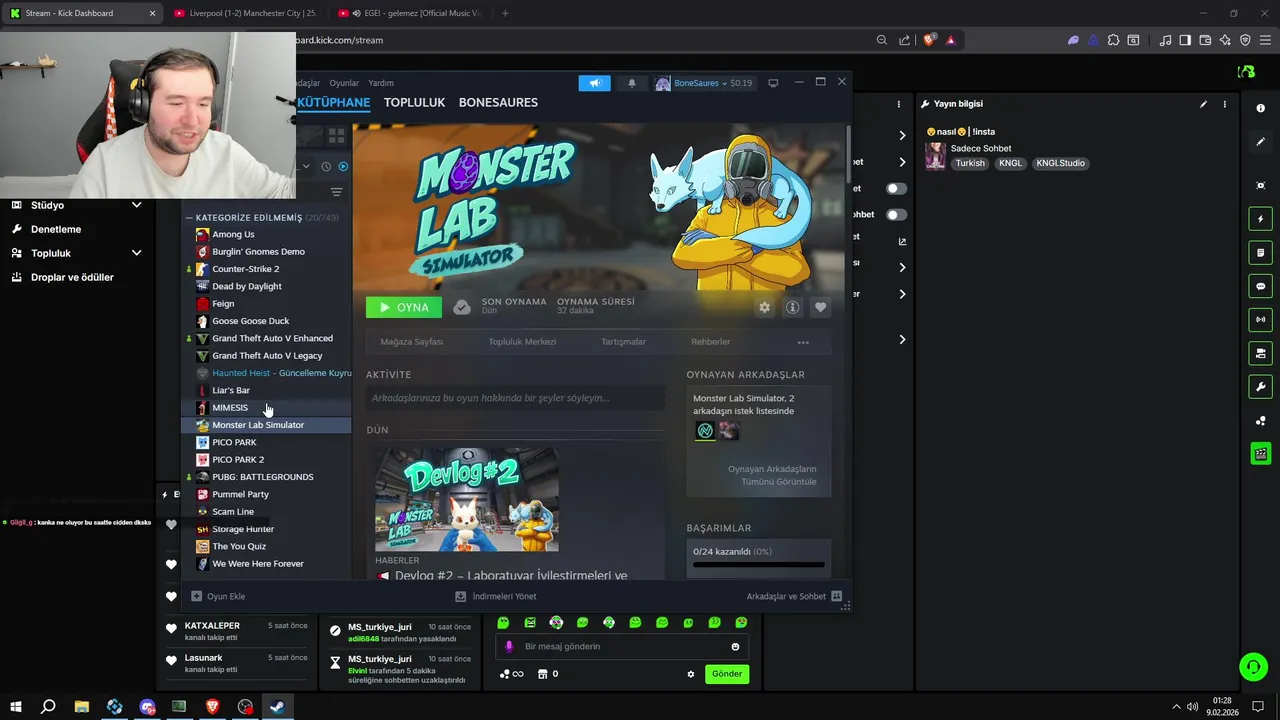Switch to Liverpool vs Manchester City browser tab
The image size is (1280, 720).
tap(245, 13)
